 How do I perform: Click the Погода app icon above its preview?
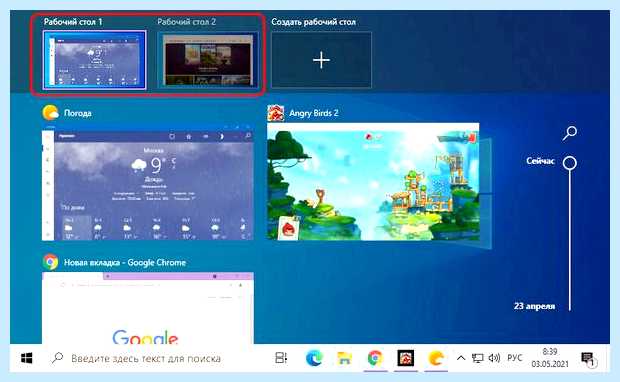pos(51,113)
